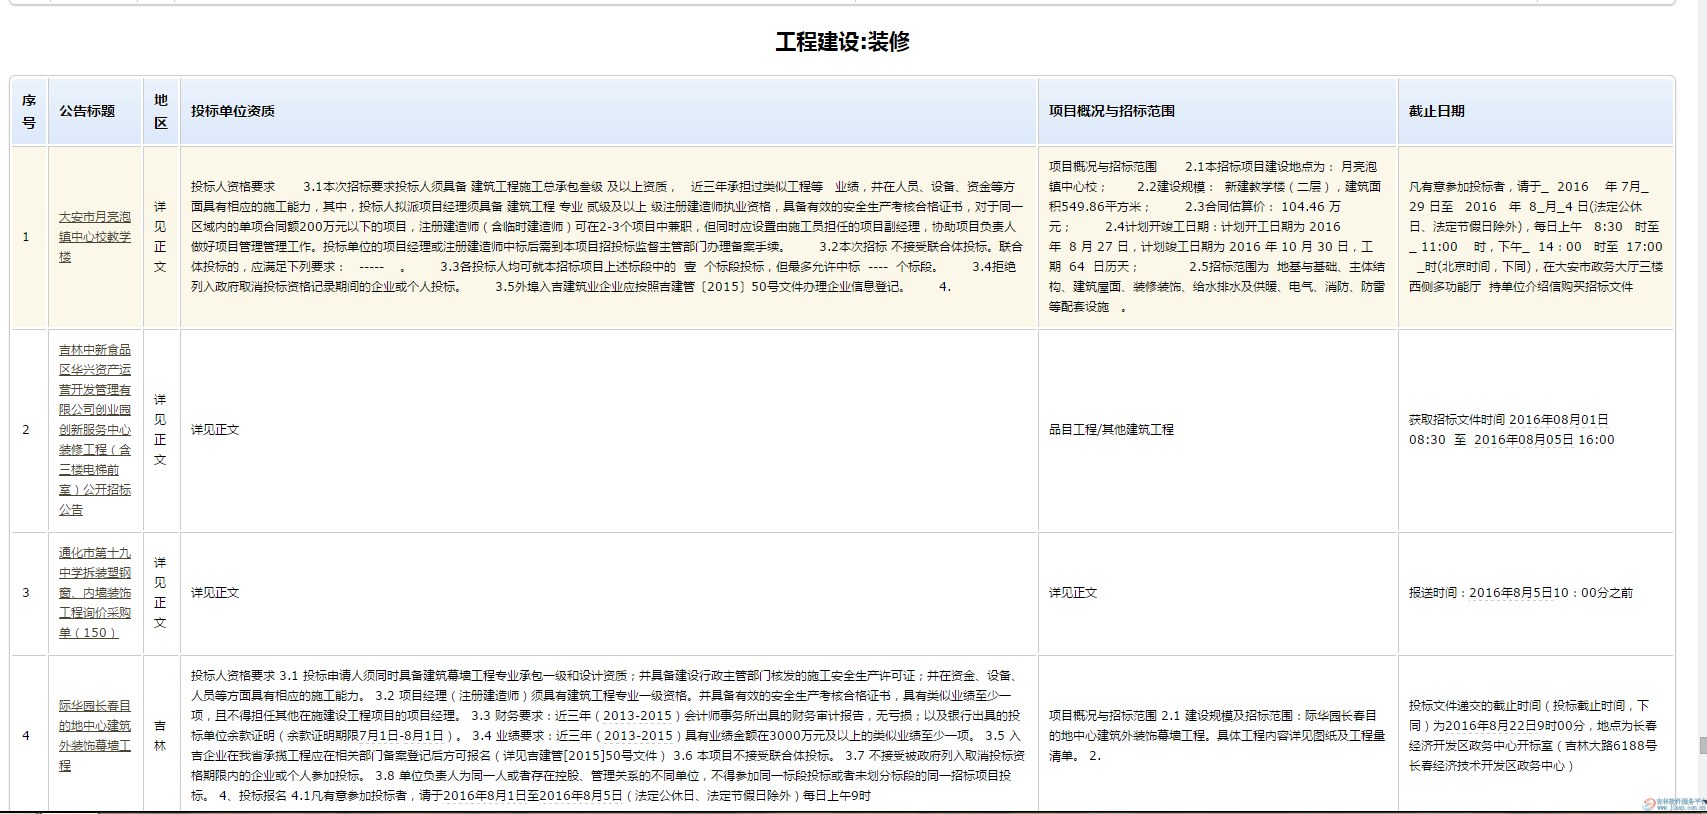The width and height of the screenshot is (1707, 814).
Task: Open the 通化市第十九中学 announcement link
Action: (x=94, y=592)
